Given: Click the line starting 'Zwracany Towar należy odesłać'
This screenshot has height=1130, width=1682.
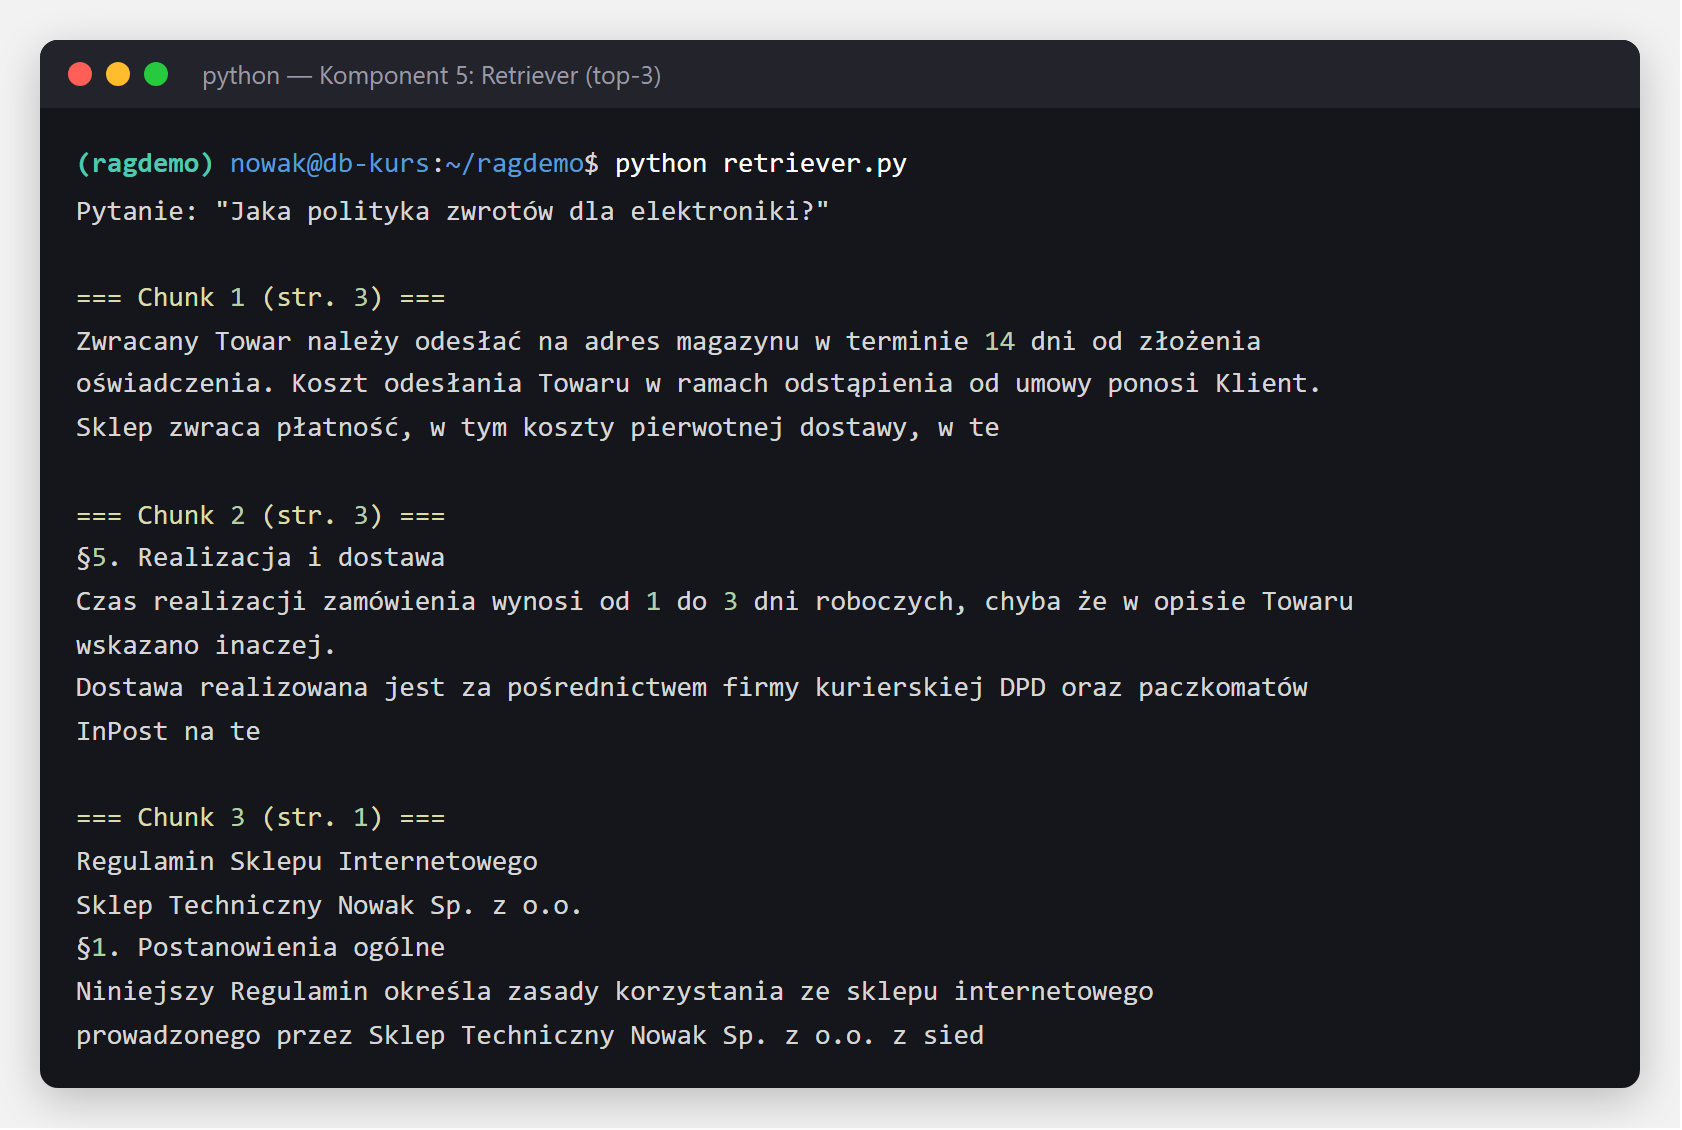Looking at the screenshot, I should pyautogui.click(x=668, y=341).
